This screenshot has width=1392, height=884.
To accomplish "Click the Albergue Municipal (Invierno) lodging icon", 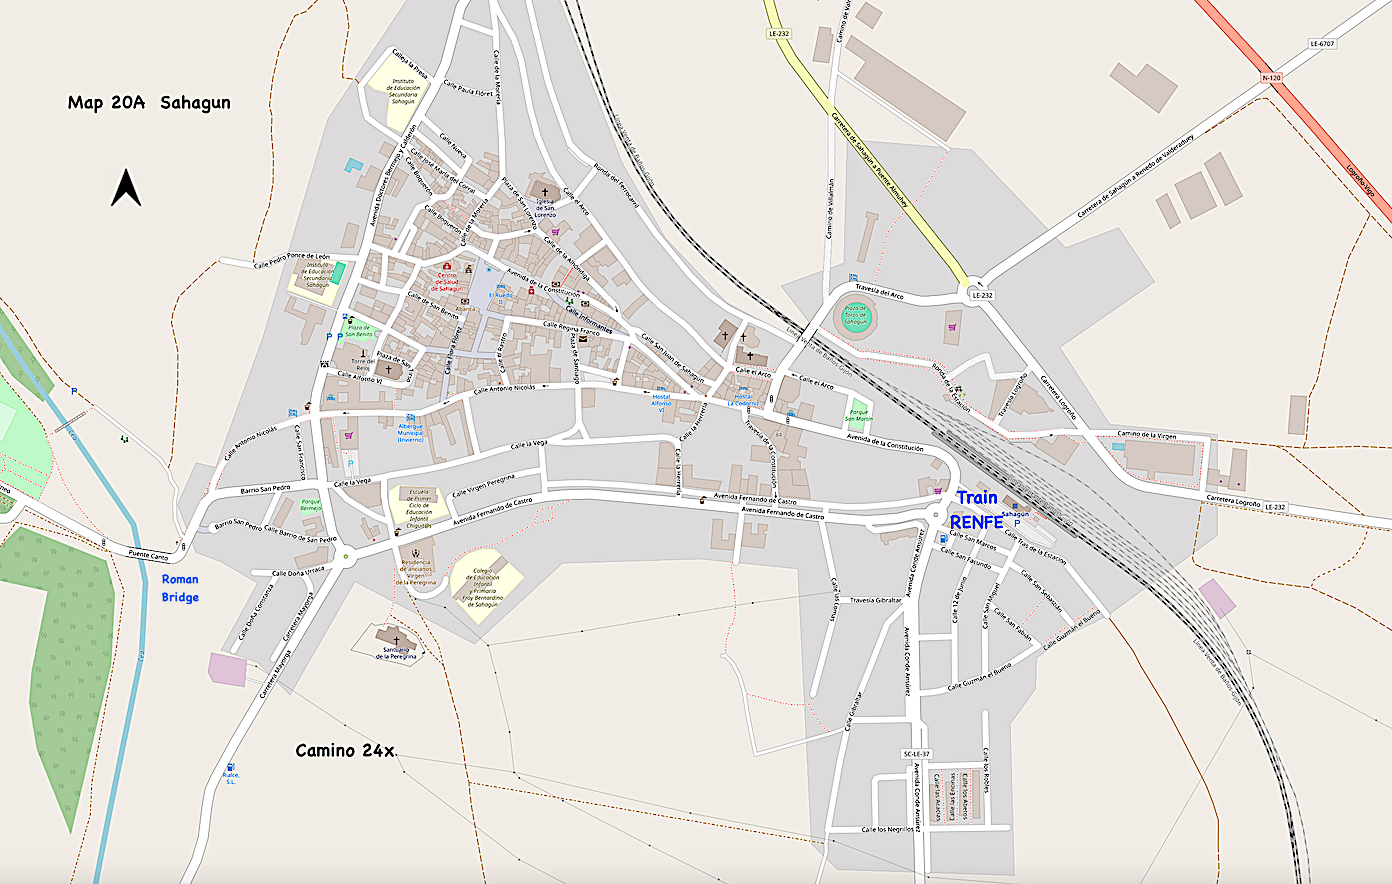I will coord(410,418).
